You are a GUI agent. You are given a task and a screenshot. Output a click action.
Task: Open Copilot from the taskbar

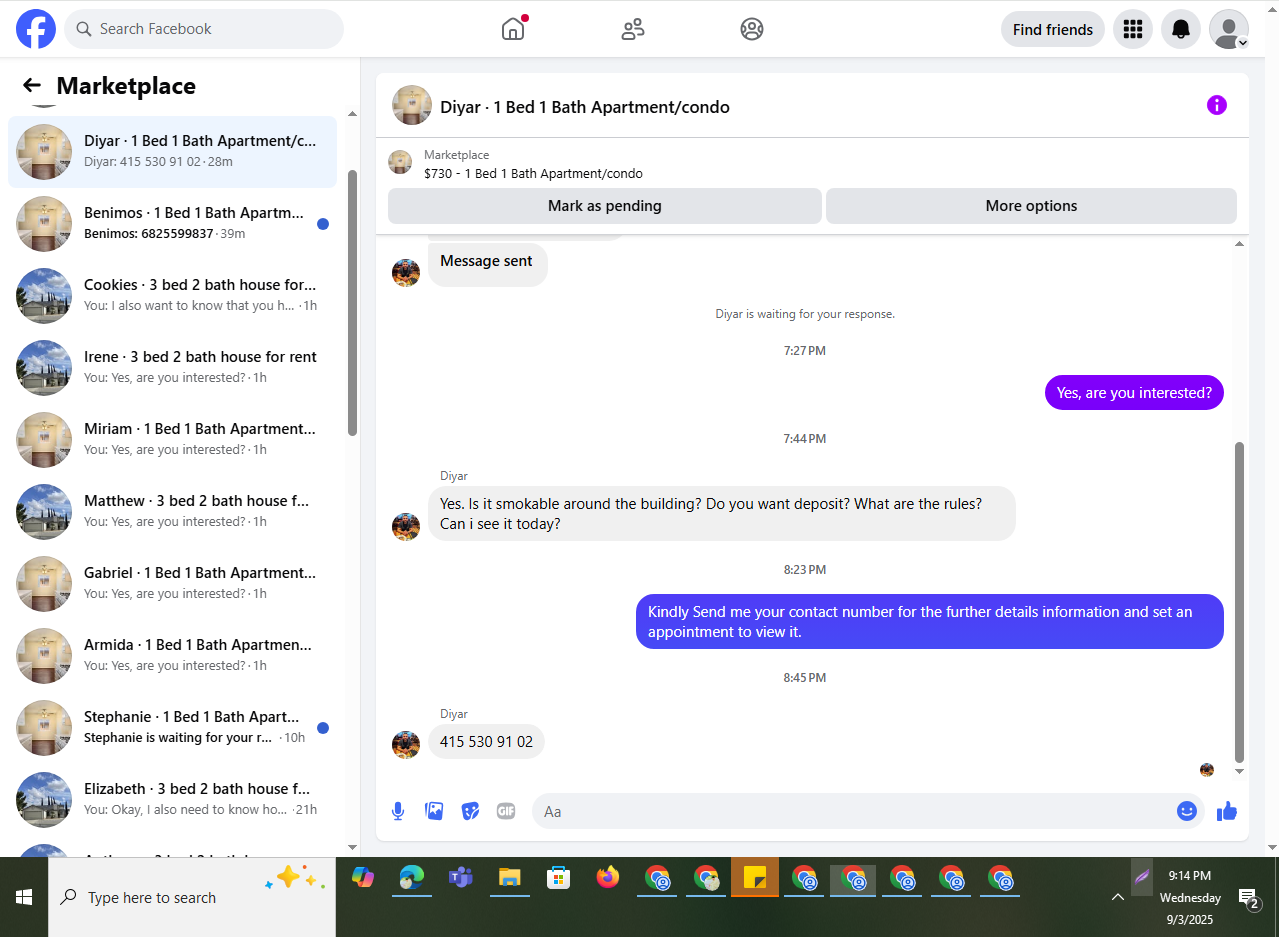[x=363, y=878]
